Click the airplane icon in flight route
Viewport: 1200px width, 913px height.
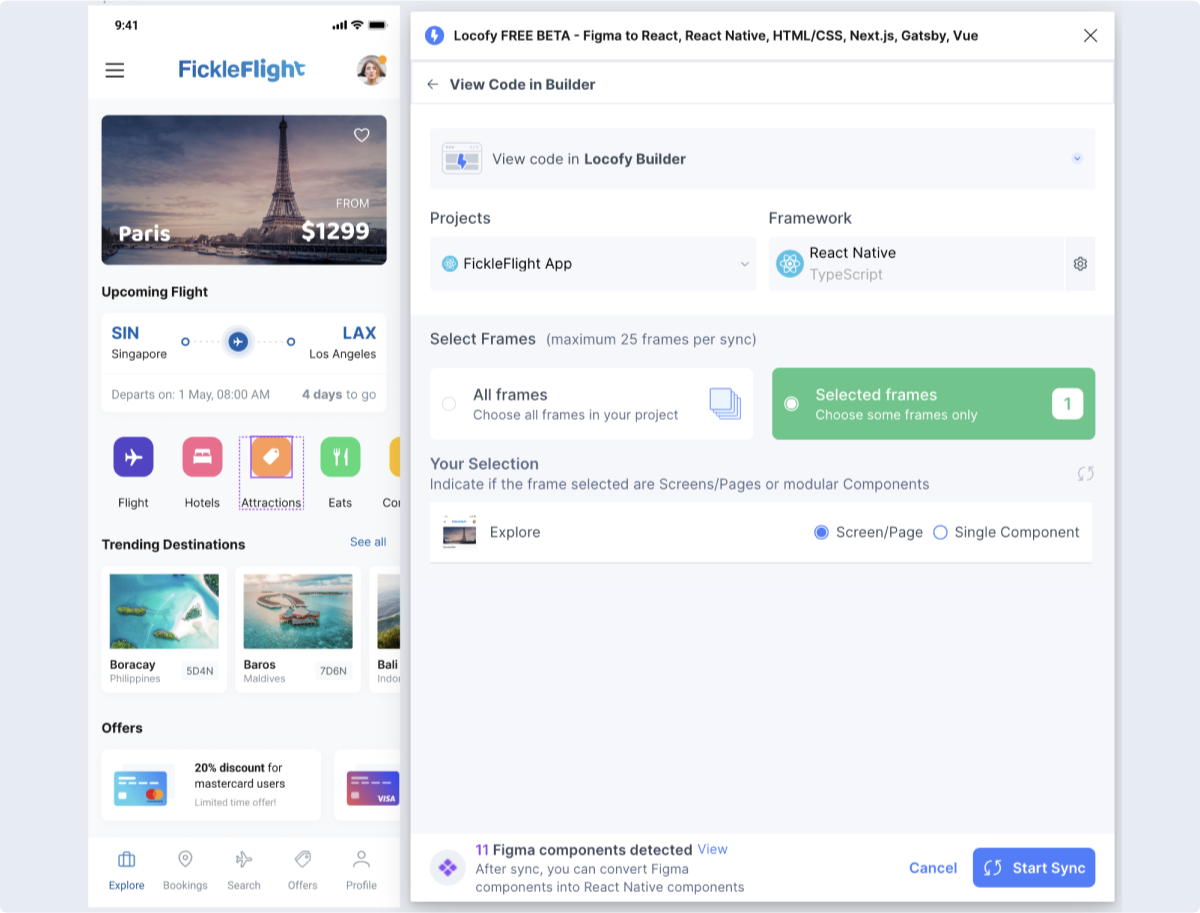coord(238,342)
